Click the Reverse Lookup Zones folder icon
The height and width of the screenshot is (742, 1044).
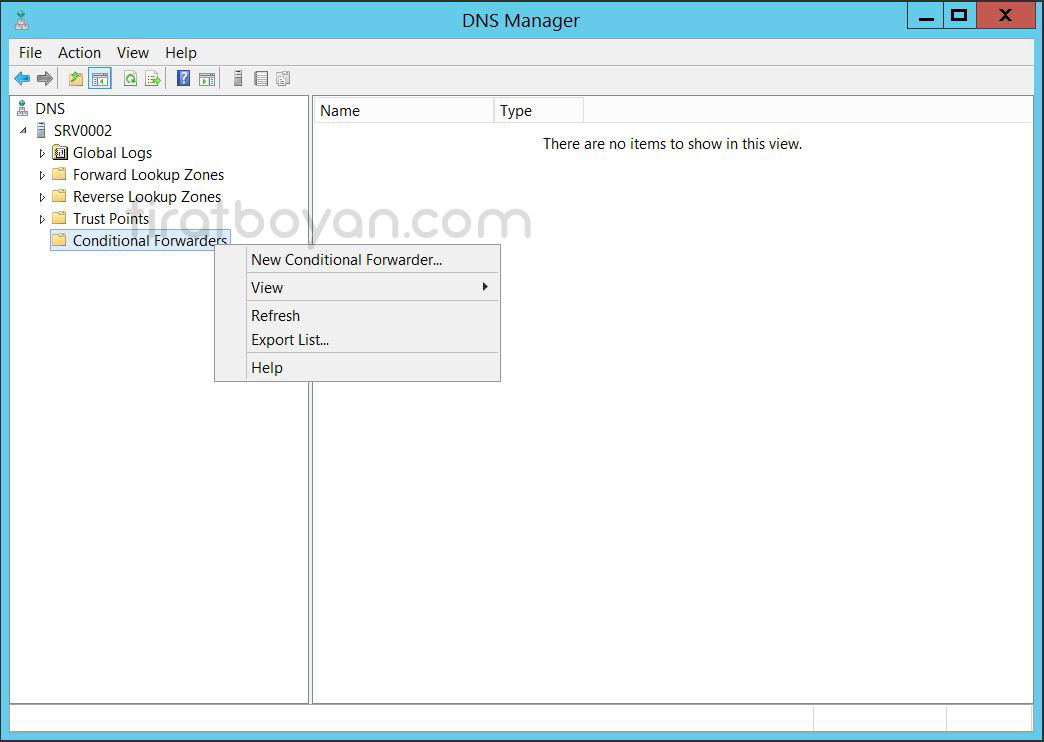(59, 196)
